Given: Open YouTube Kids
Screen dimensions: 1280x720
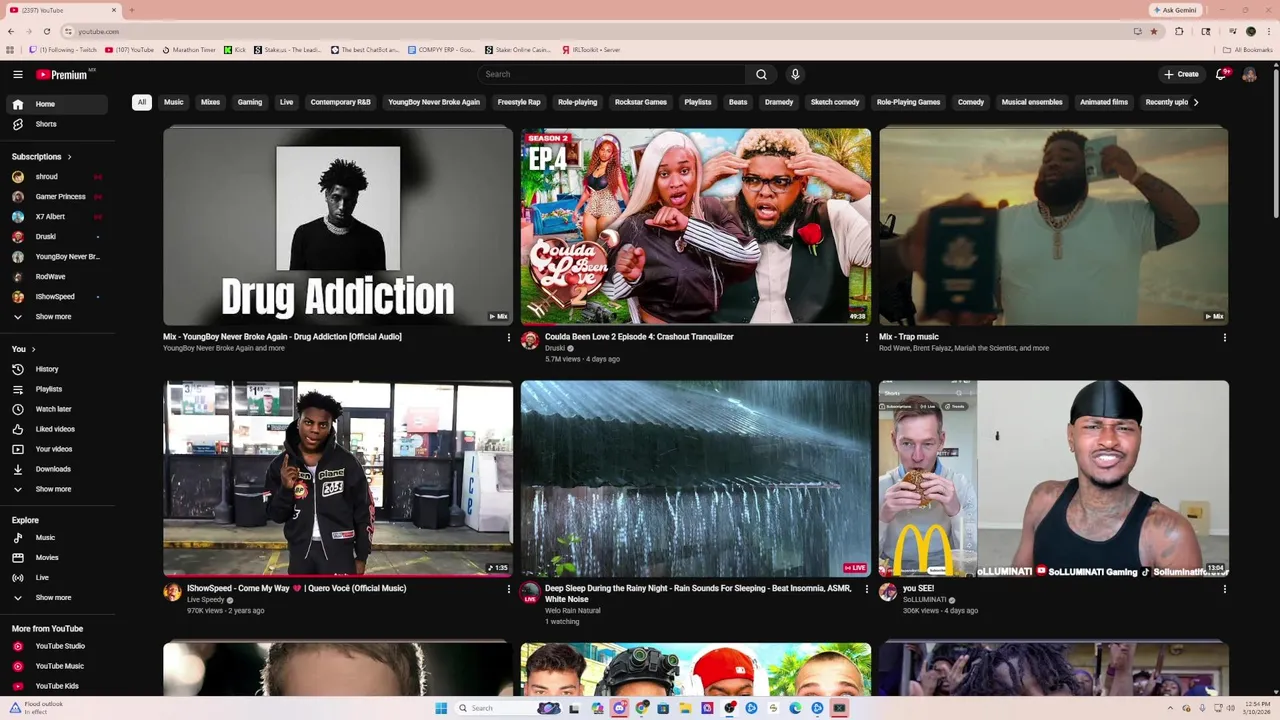Looking at the screenshot, I should tap(56, 686).
